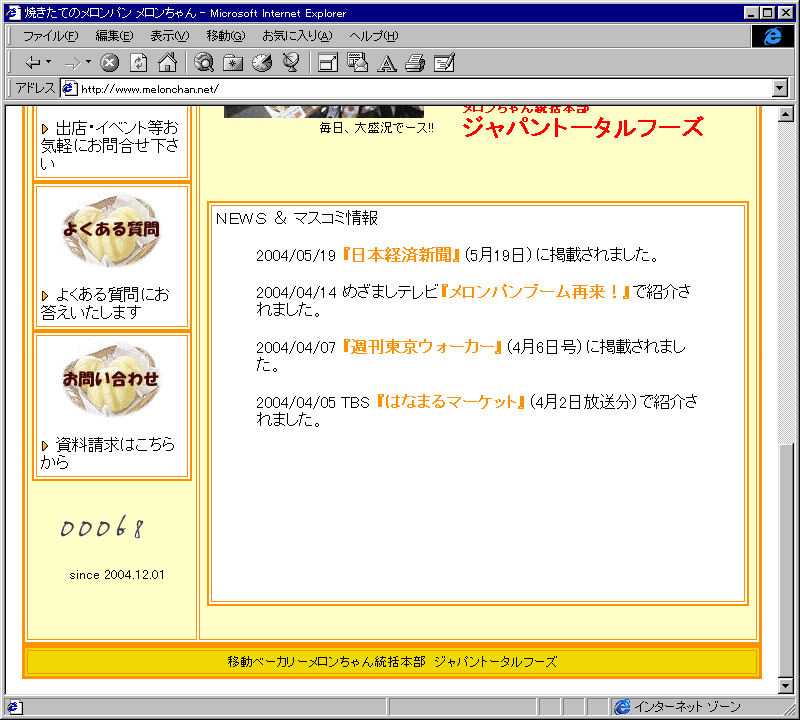800x720 pixels.
Task: Click the page icon in the address bar
Action: pyautogui.click(x=70, y=89)
